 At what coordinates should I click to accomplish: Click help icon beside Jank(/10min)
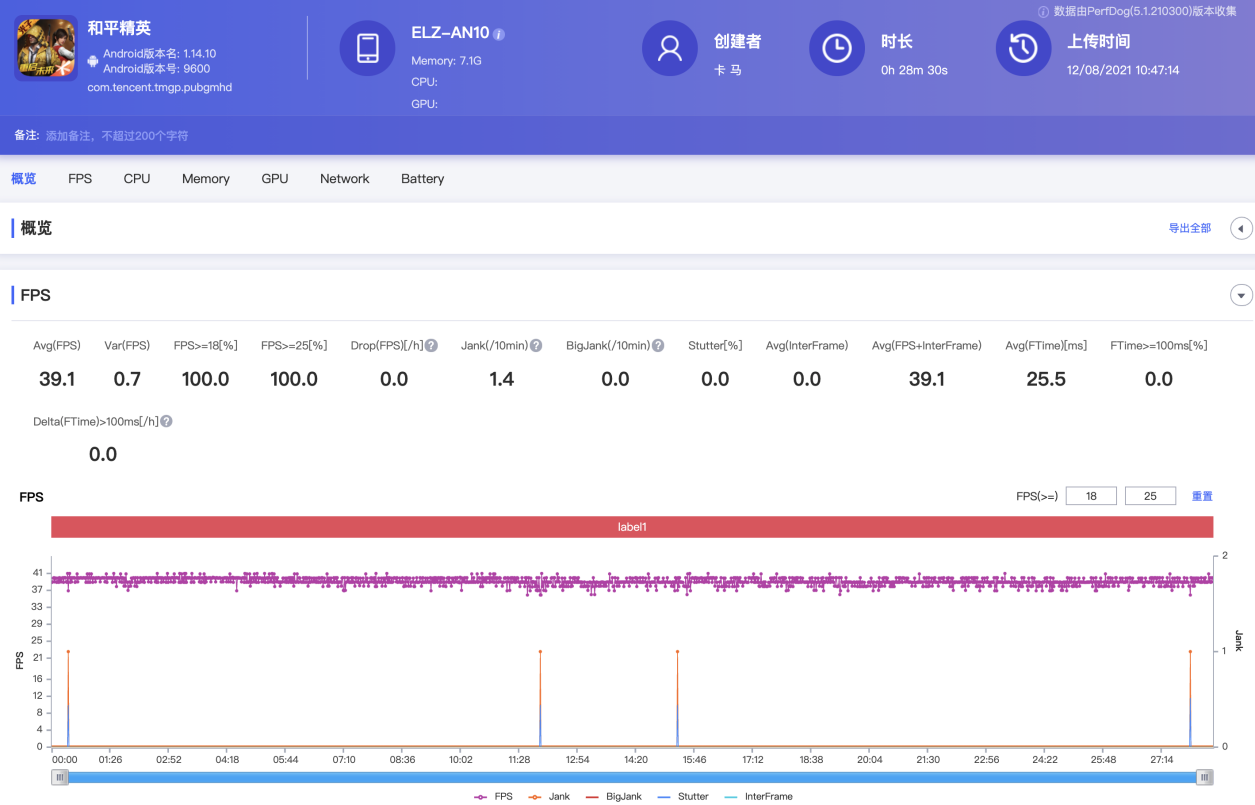pos(536,346)
